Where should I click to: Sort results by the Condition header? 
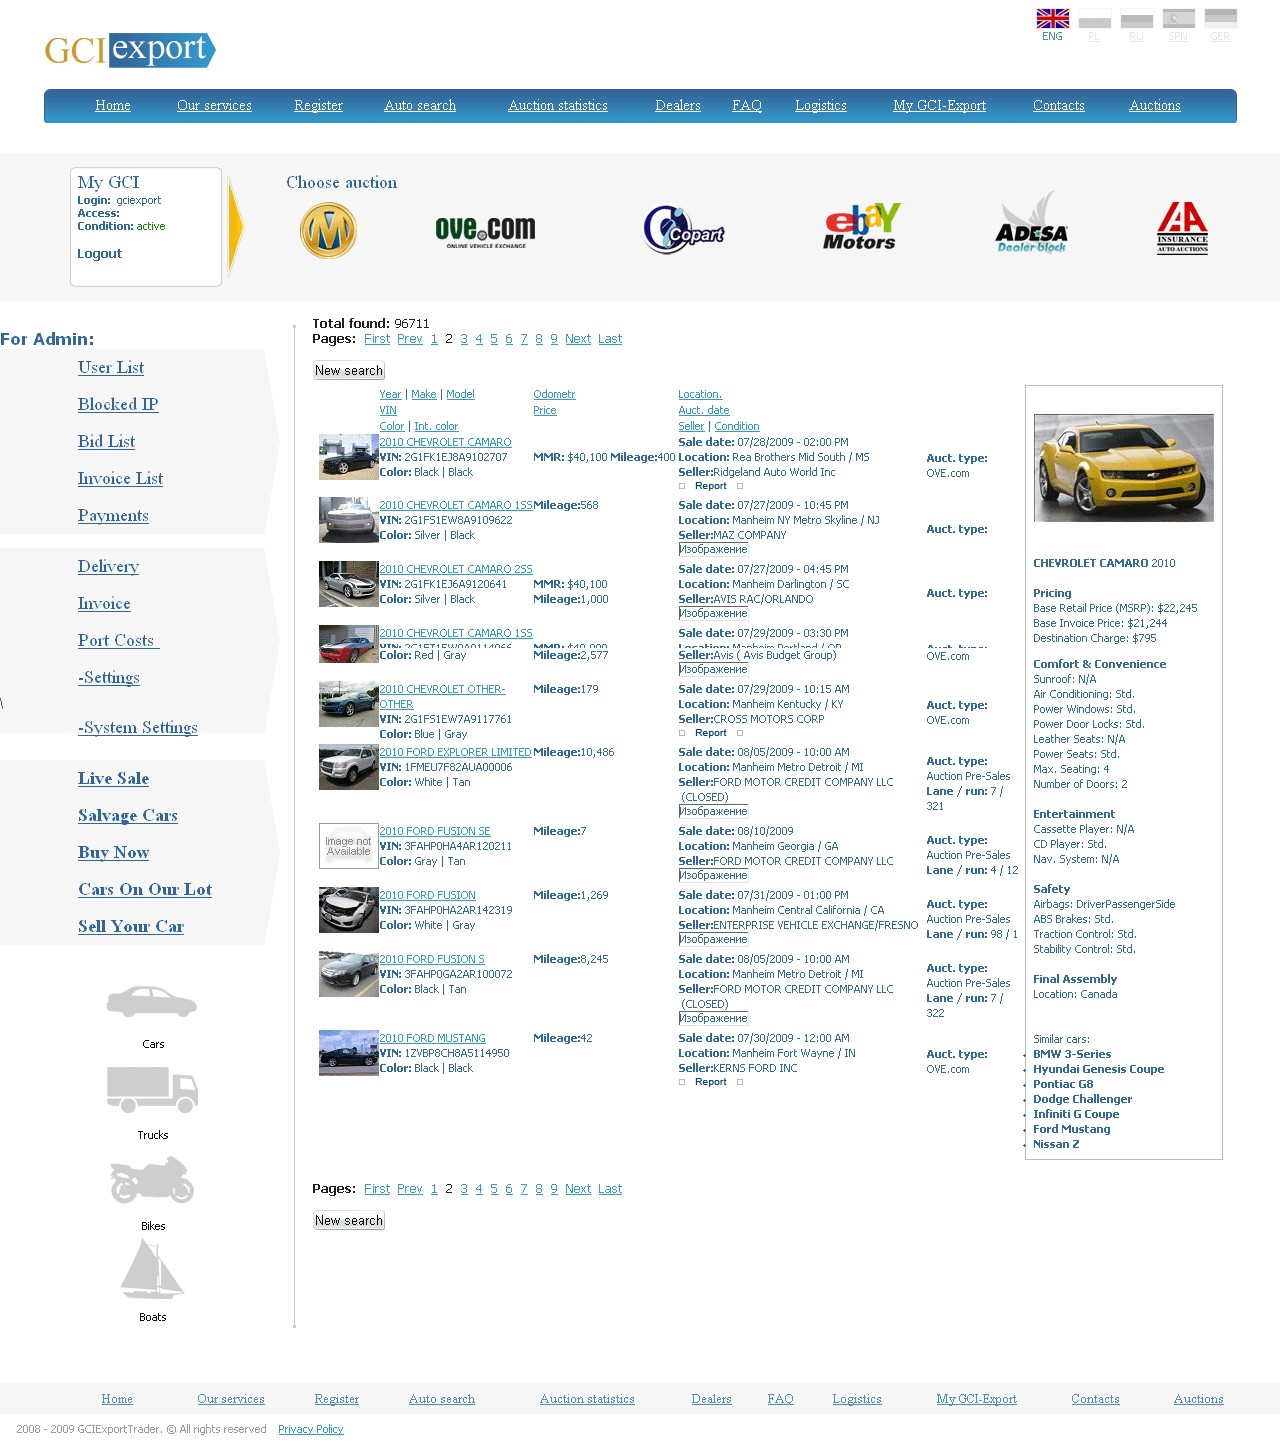click(x=737, y=426)
